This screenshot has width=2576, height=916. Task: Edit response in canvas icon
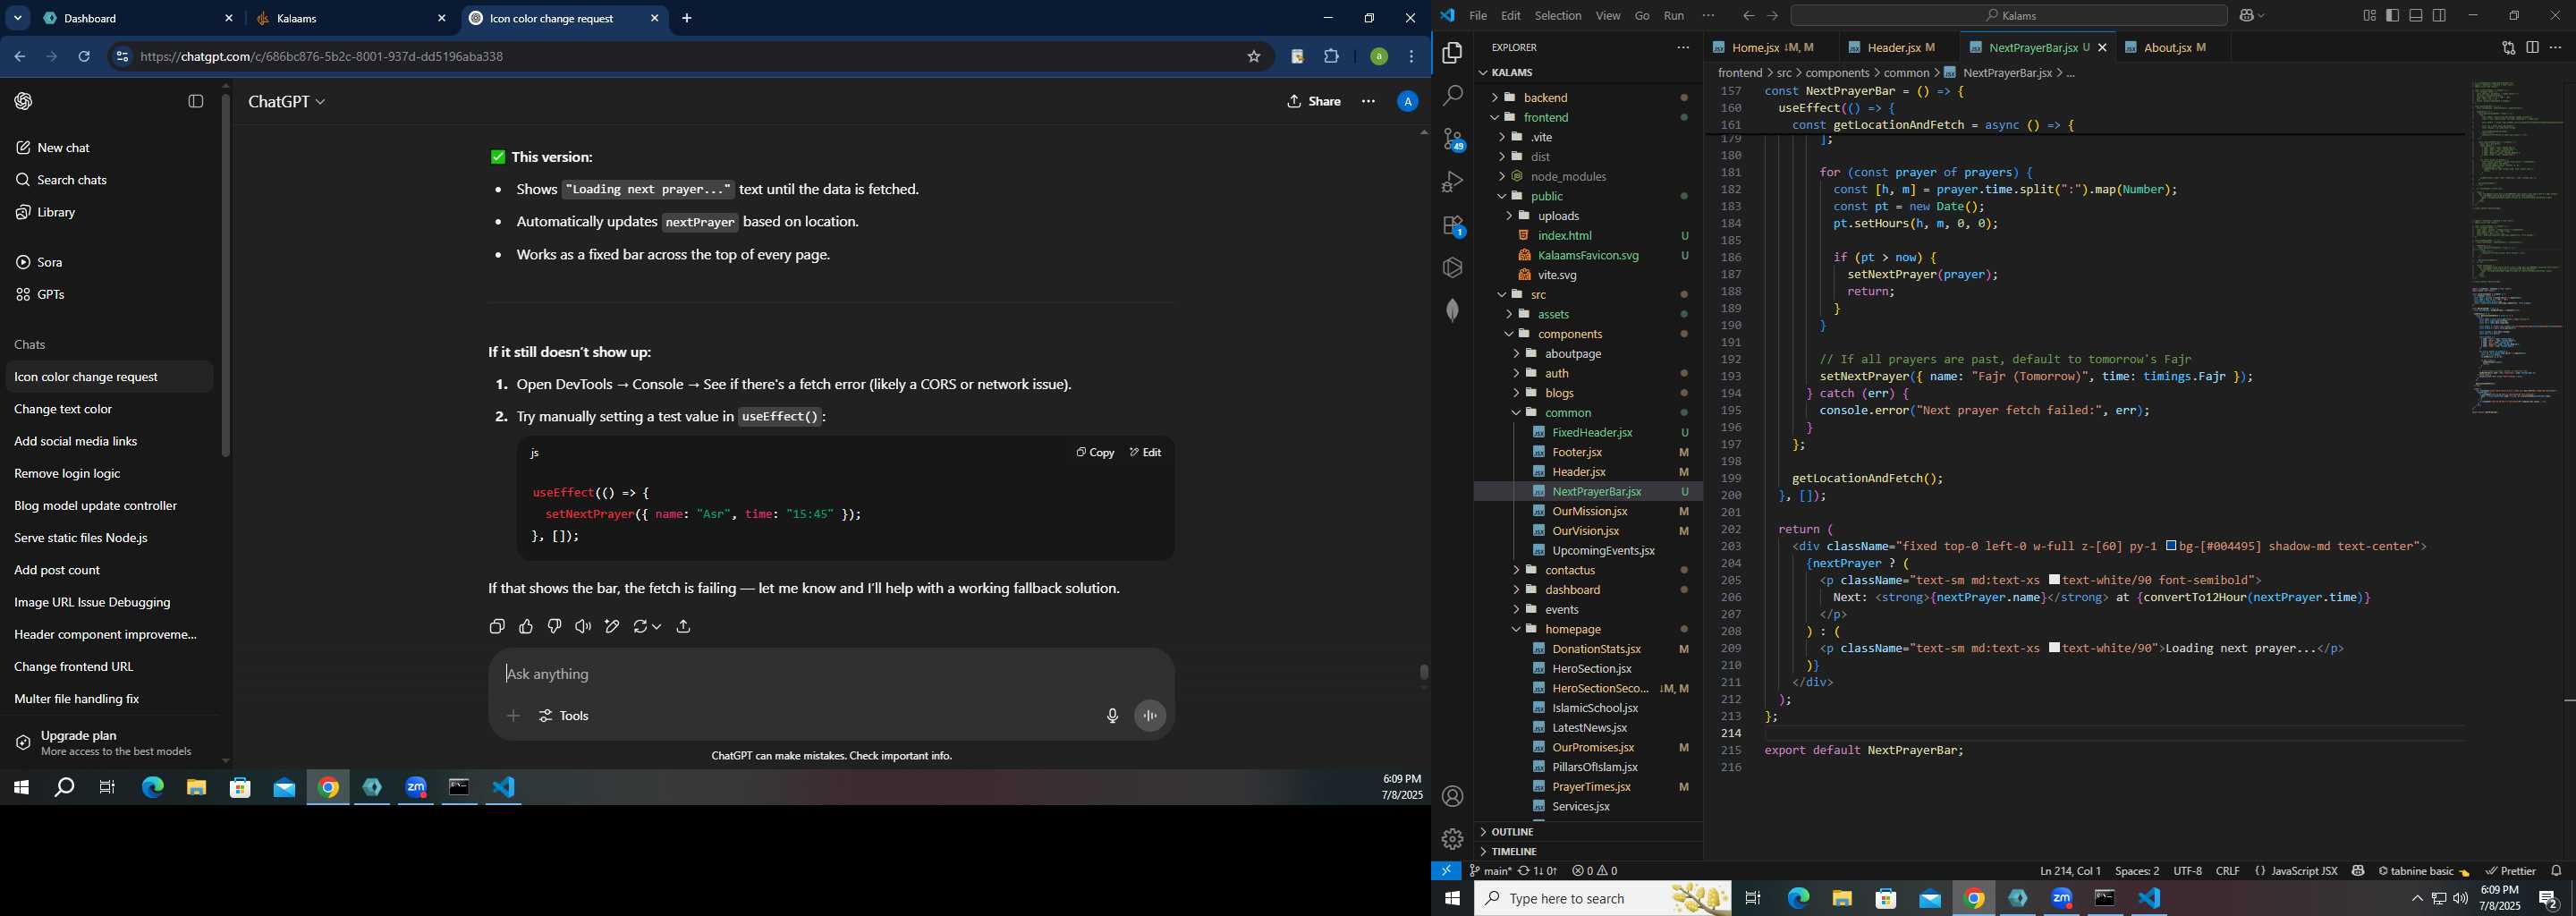(612, 626)
